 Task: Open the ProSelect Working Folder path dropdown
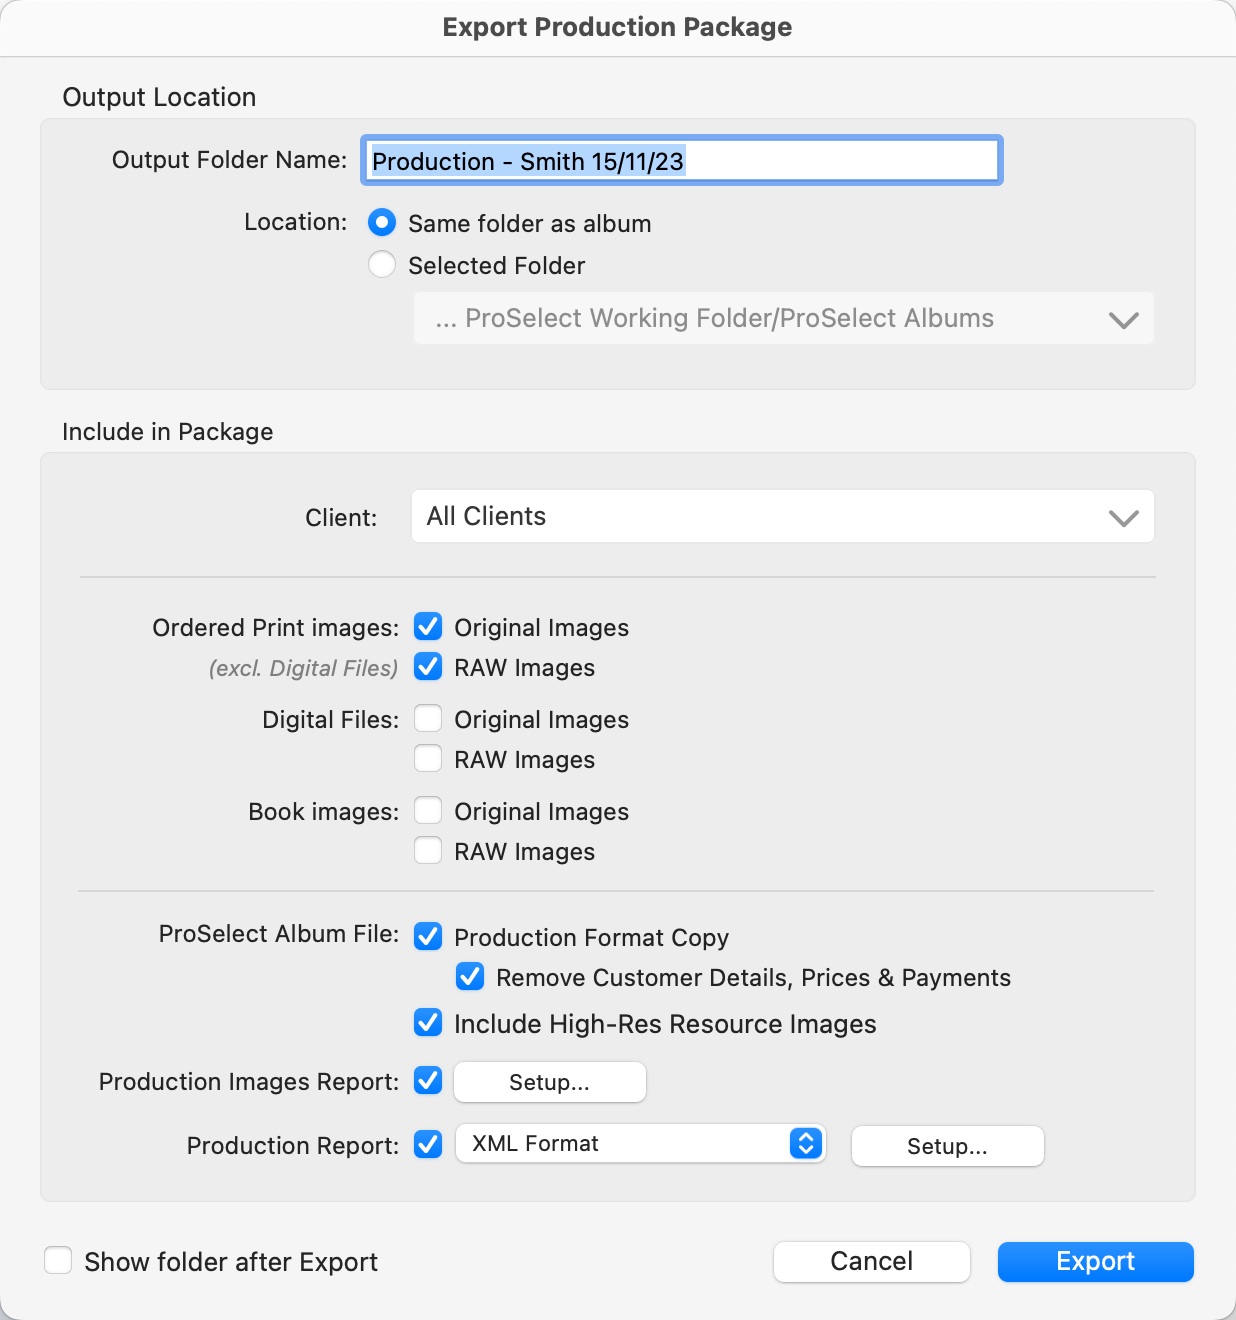click(783, 319)
